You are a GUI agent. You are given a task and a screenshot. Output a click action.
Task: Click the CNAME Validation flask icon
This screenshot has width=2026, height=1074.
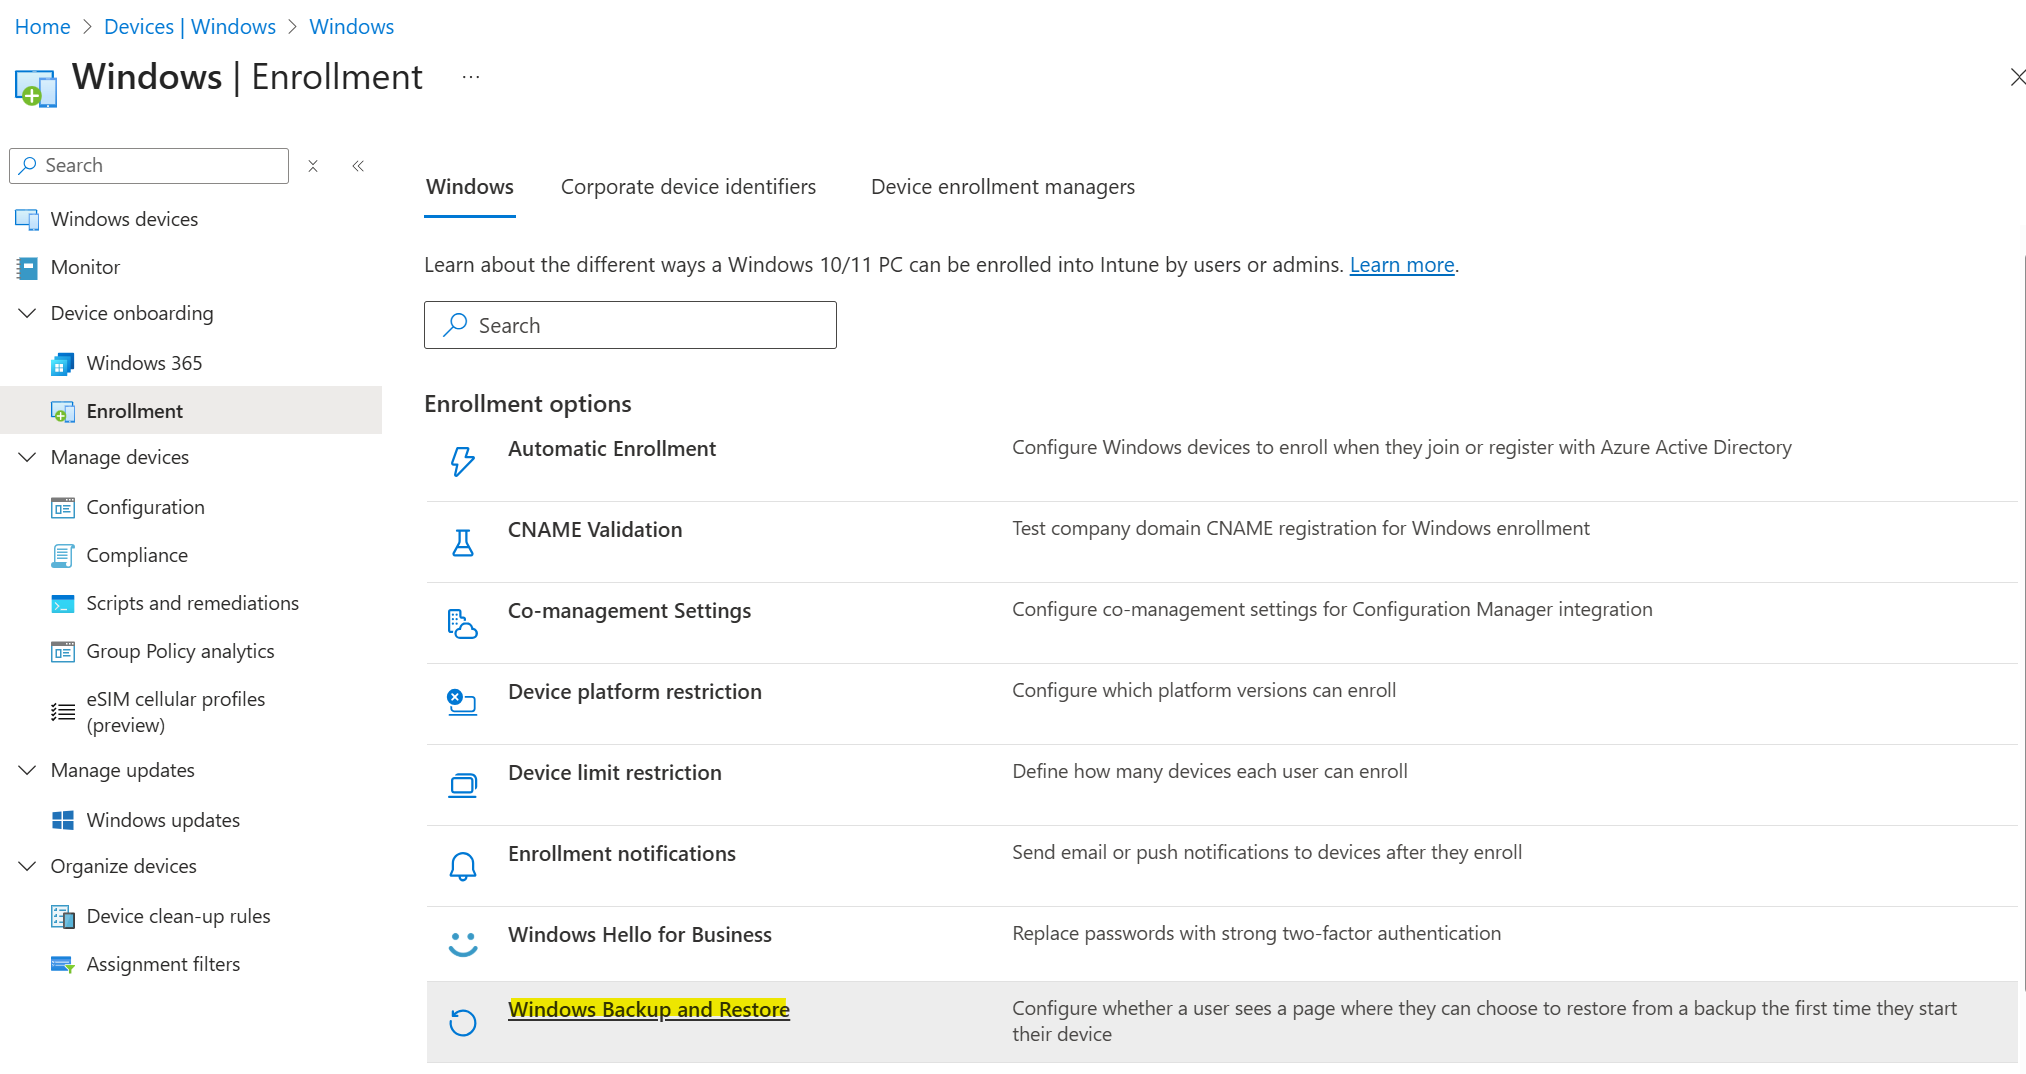pyautogui.click(x=462, y=541)
